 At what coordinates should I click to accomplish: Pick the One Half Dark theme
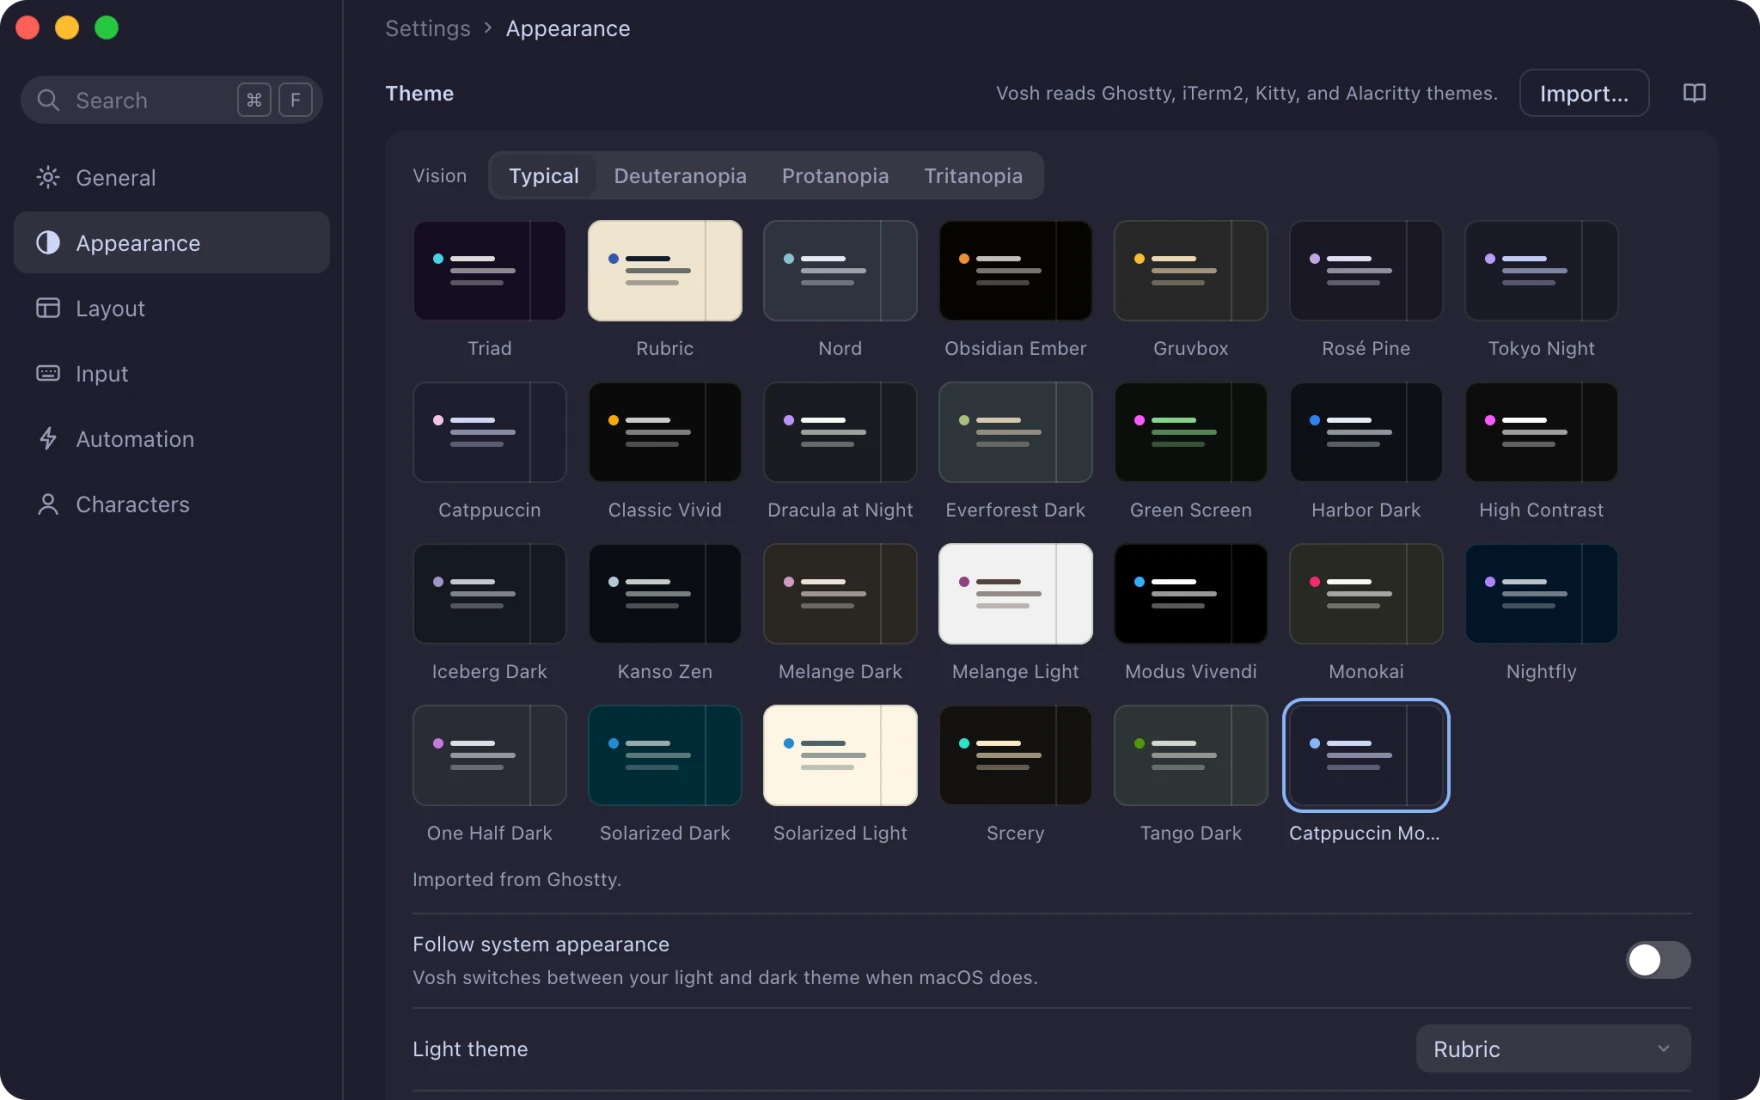click(x=489, y=755)
